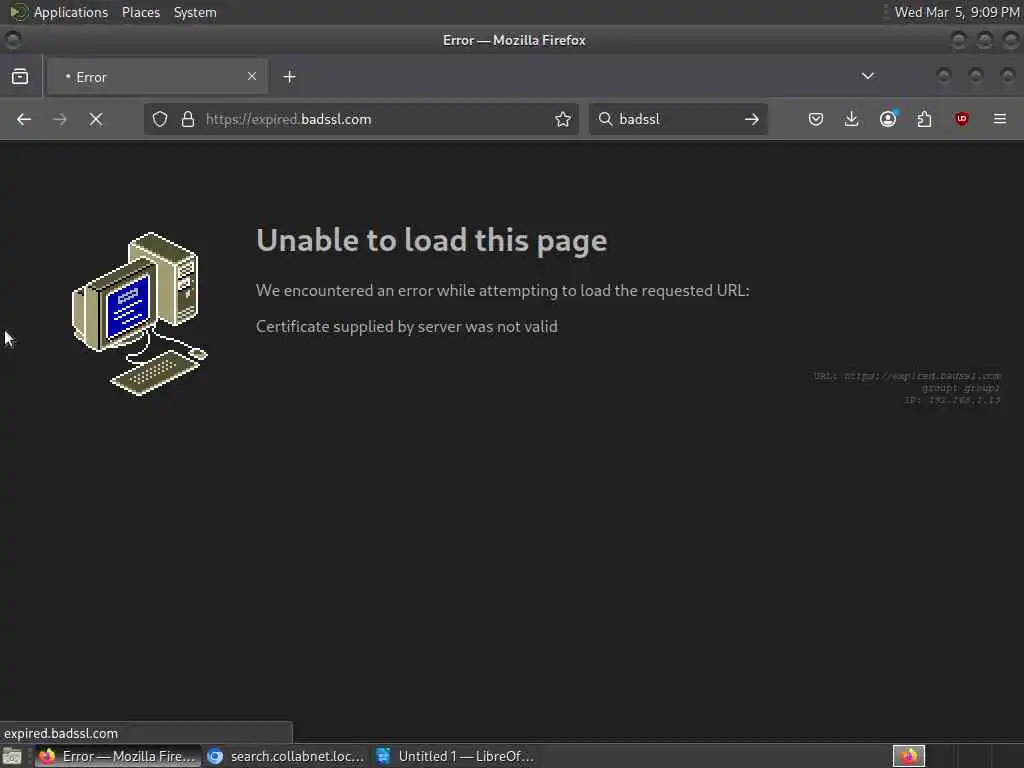Close the Error tab
Screen dimensions: 1024x768
252,76
